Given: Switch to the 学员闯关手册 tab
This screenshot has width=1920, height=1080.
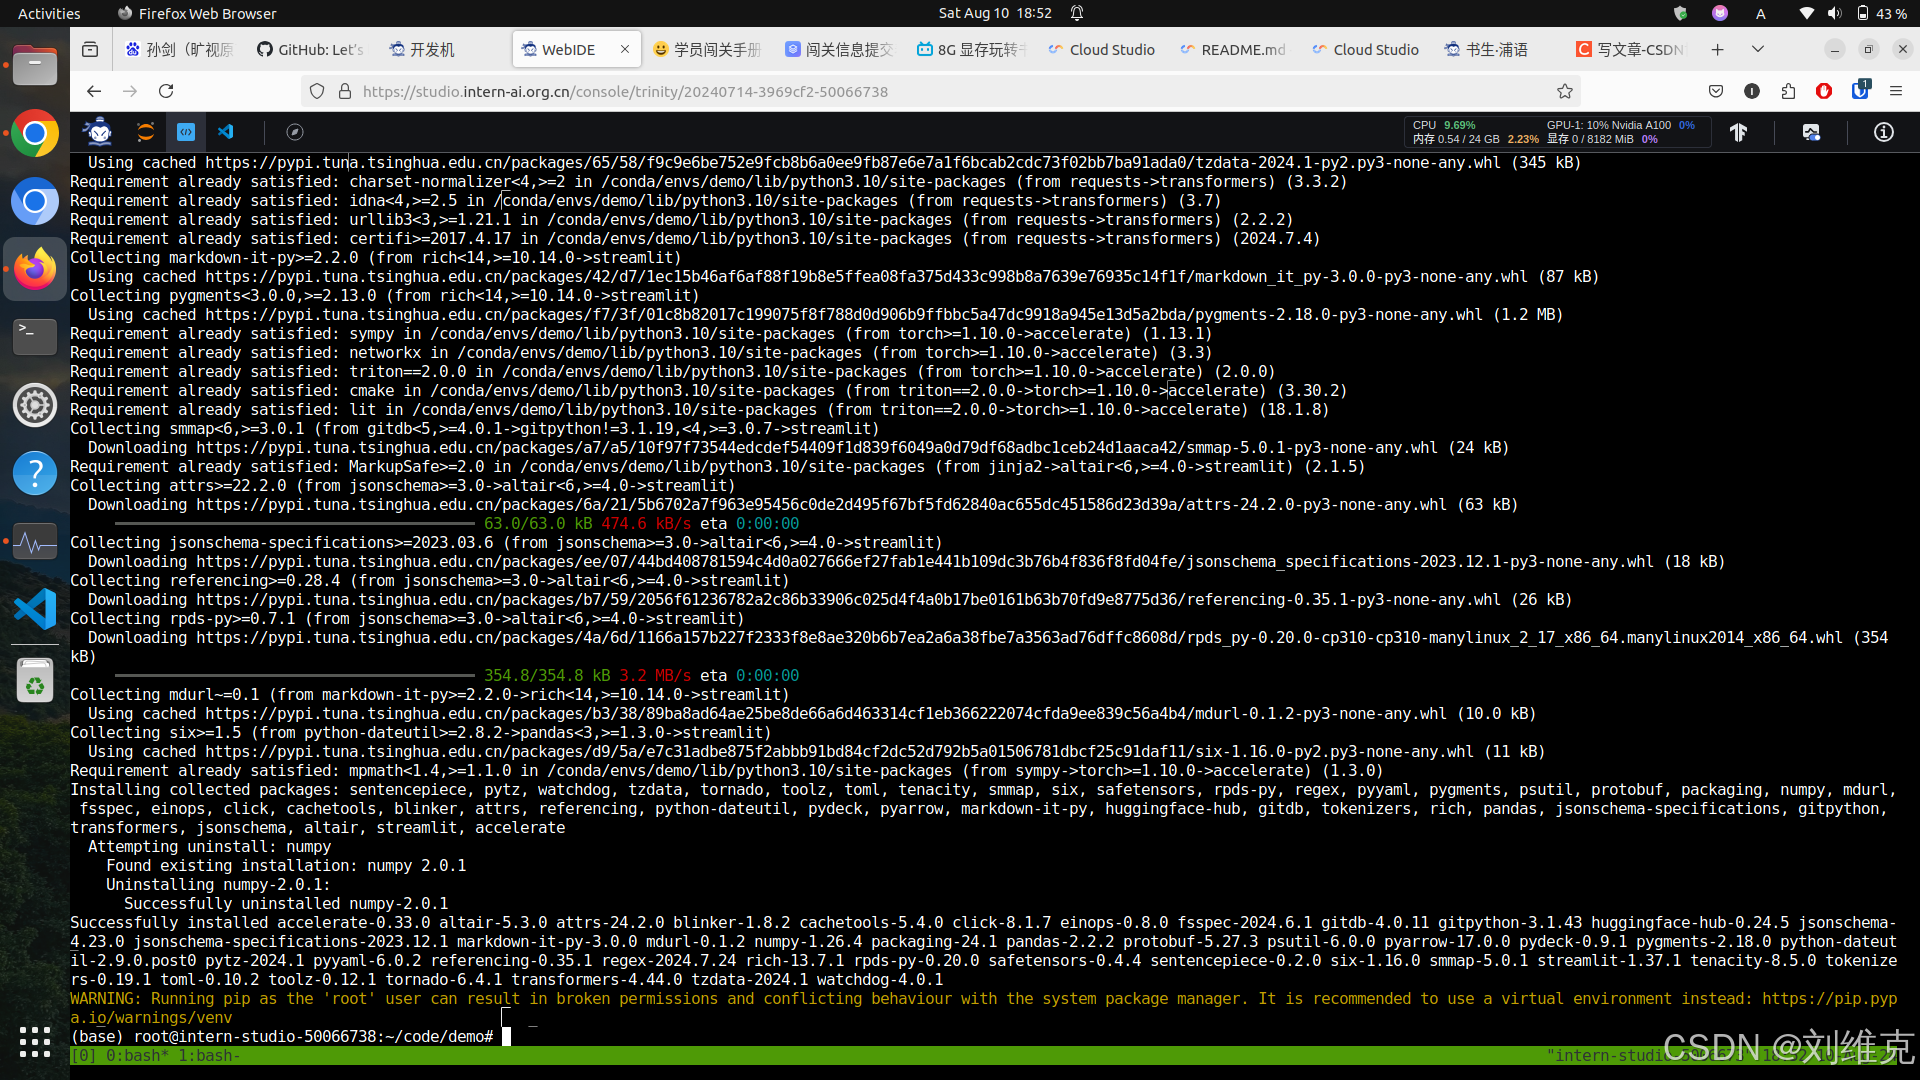Looking at the screenshot, I should pos(707,49).
